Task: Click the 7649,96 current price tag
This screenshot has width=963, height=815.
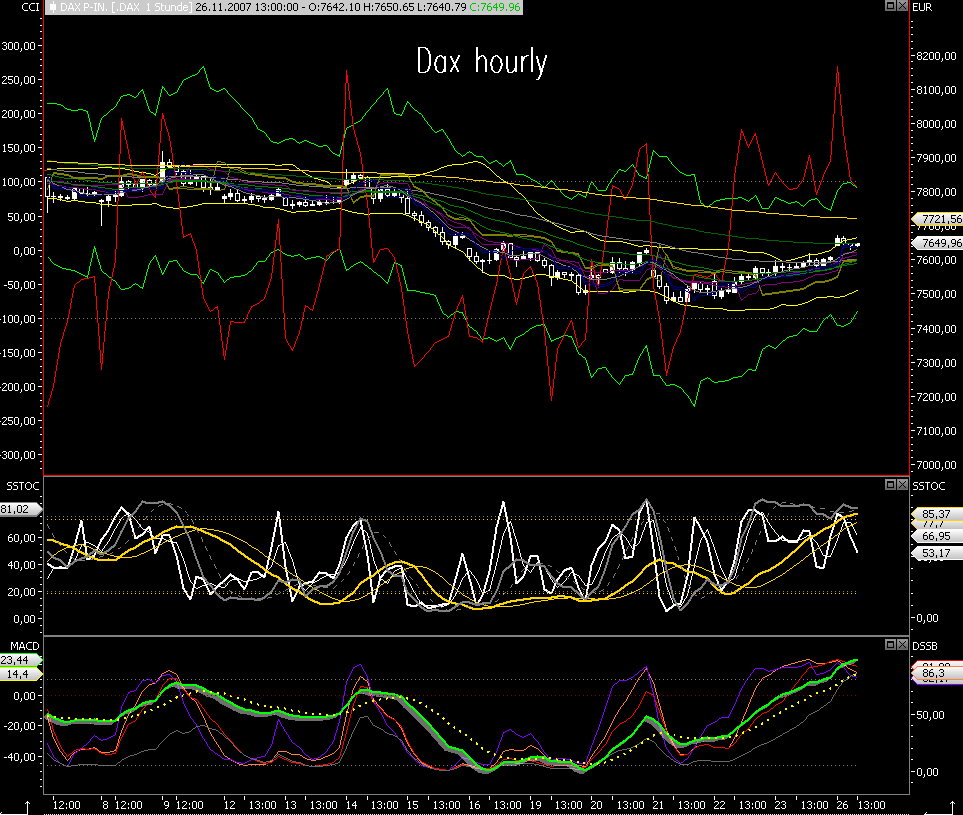Action: click(938, 242)
